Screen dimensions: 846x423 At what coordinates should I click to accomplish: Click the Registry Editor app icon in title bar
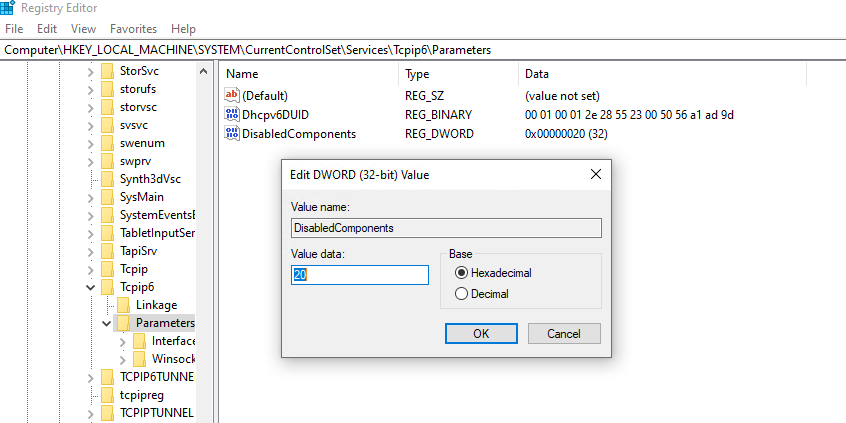8,8
